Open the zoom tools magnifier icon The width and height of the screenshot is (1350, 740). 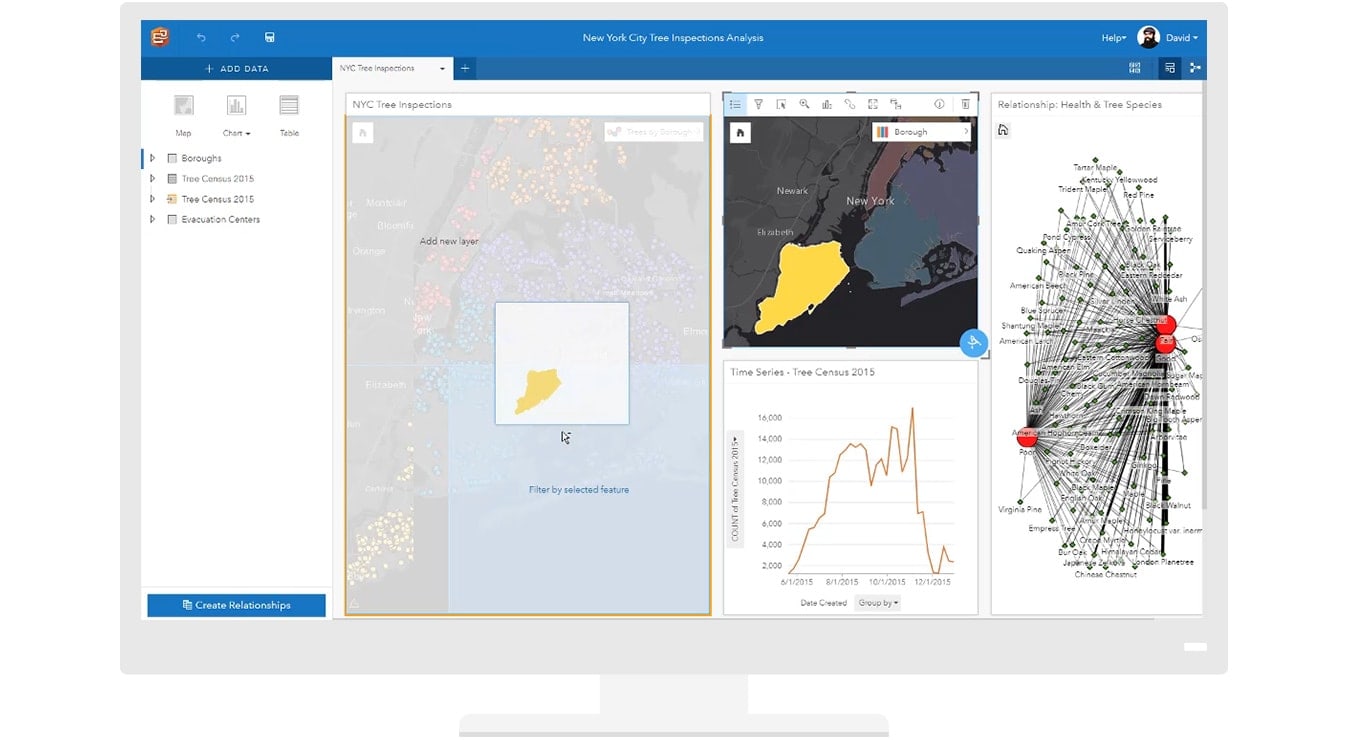coord(804,104)
